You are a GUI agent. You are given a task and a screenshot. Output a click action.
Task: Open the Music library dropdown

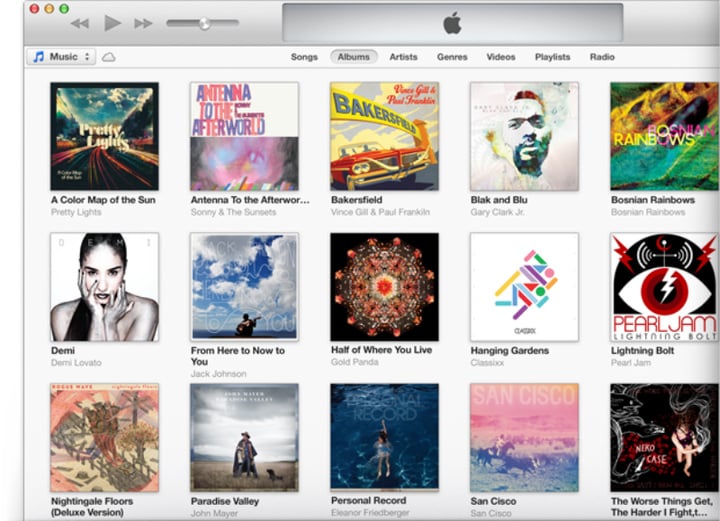coord(61,57)
